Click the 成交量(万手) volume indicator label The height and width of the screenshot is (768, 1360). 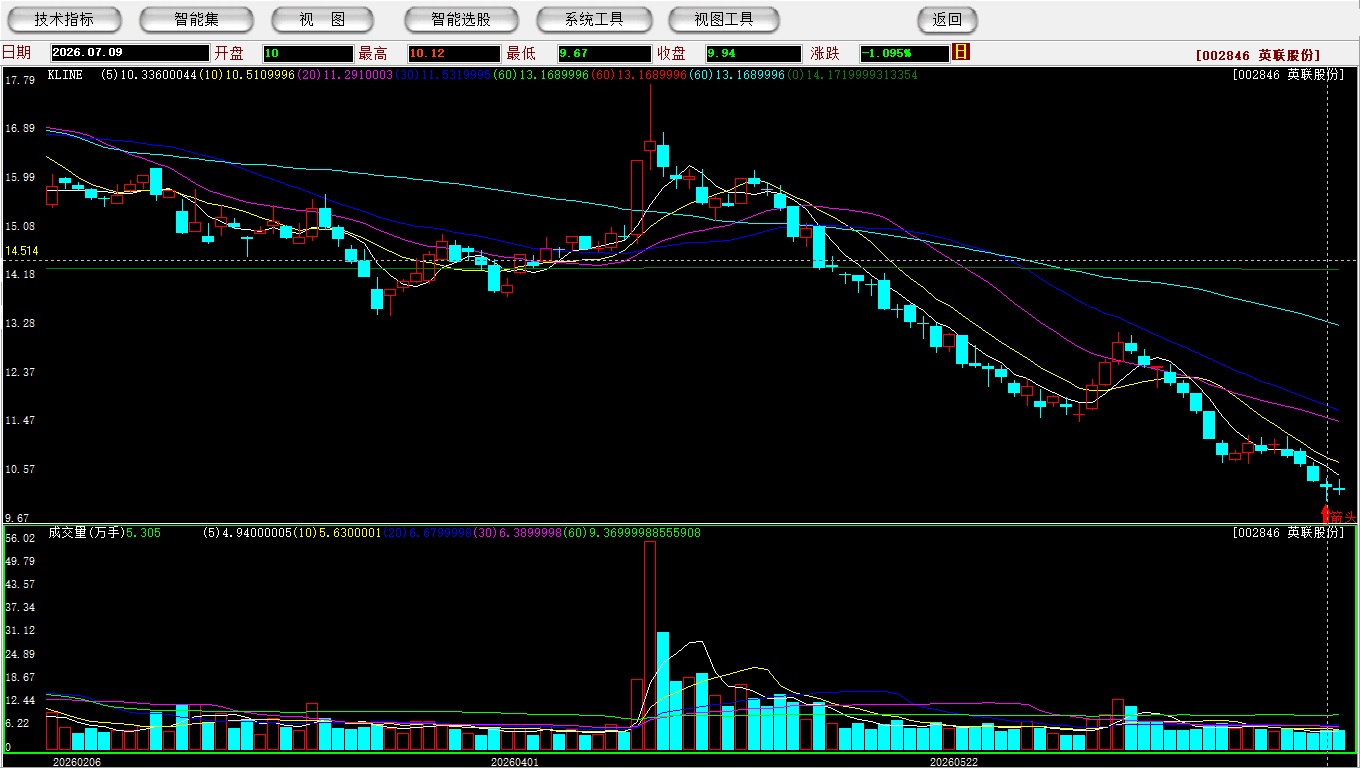pyautogui.click(x=85, y=533)
